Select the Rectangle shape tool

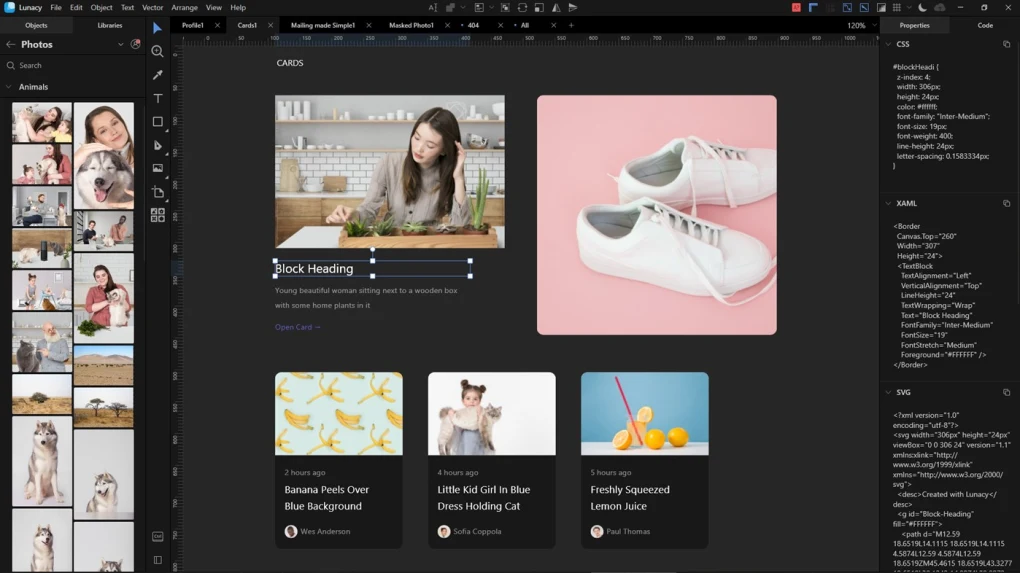coord(157,122)
